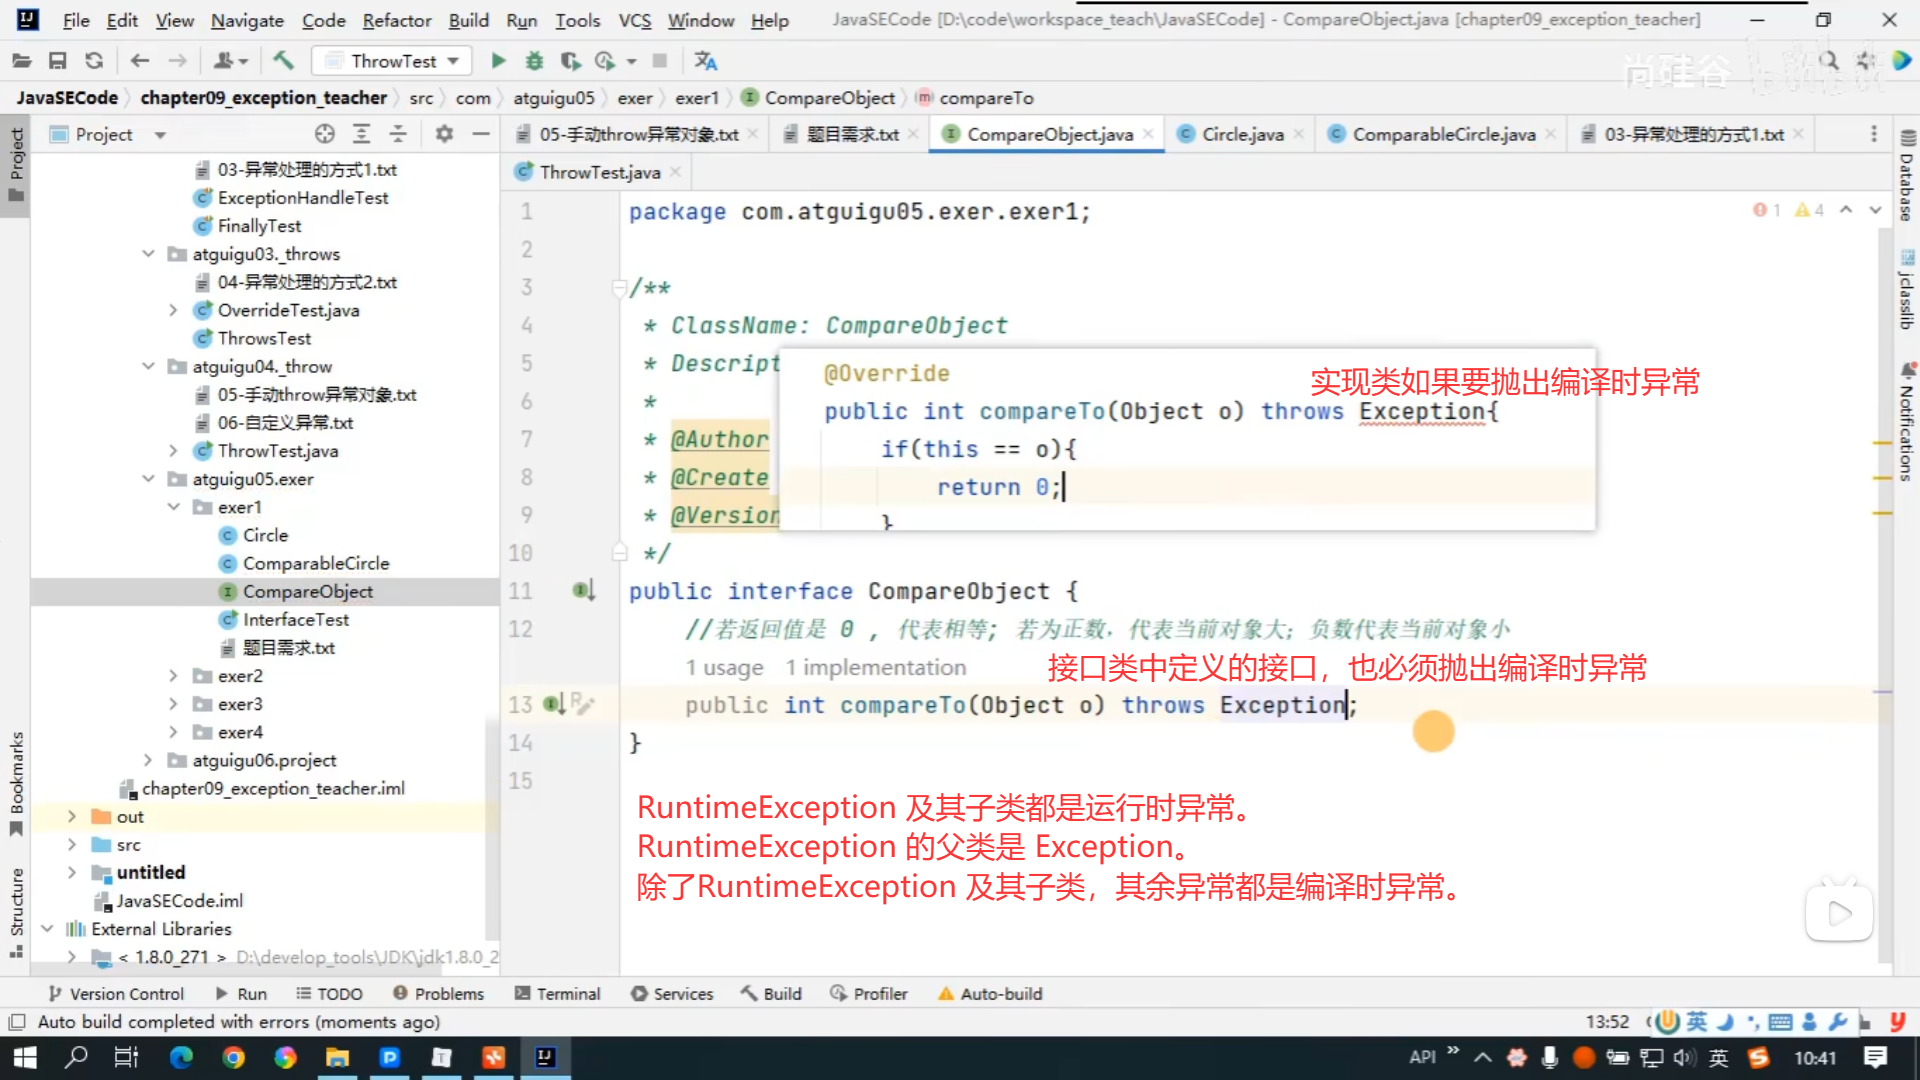This screenshot has height=1080, width=1920.
Task: Click the Save All disk icon
Action: (58, 61)
